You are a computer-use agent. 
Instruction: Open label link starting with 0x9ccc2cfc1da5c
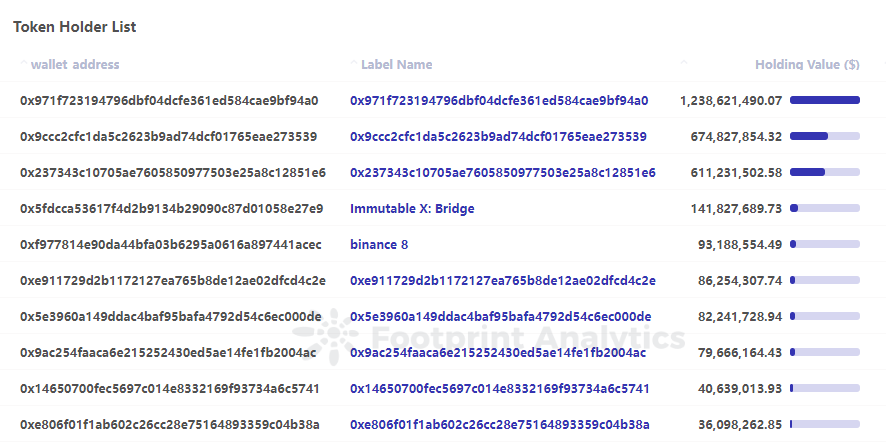(x=498, y=137)
